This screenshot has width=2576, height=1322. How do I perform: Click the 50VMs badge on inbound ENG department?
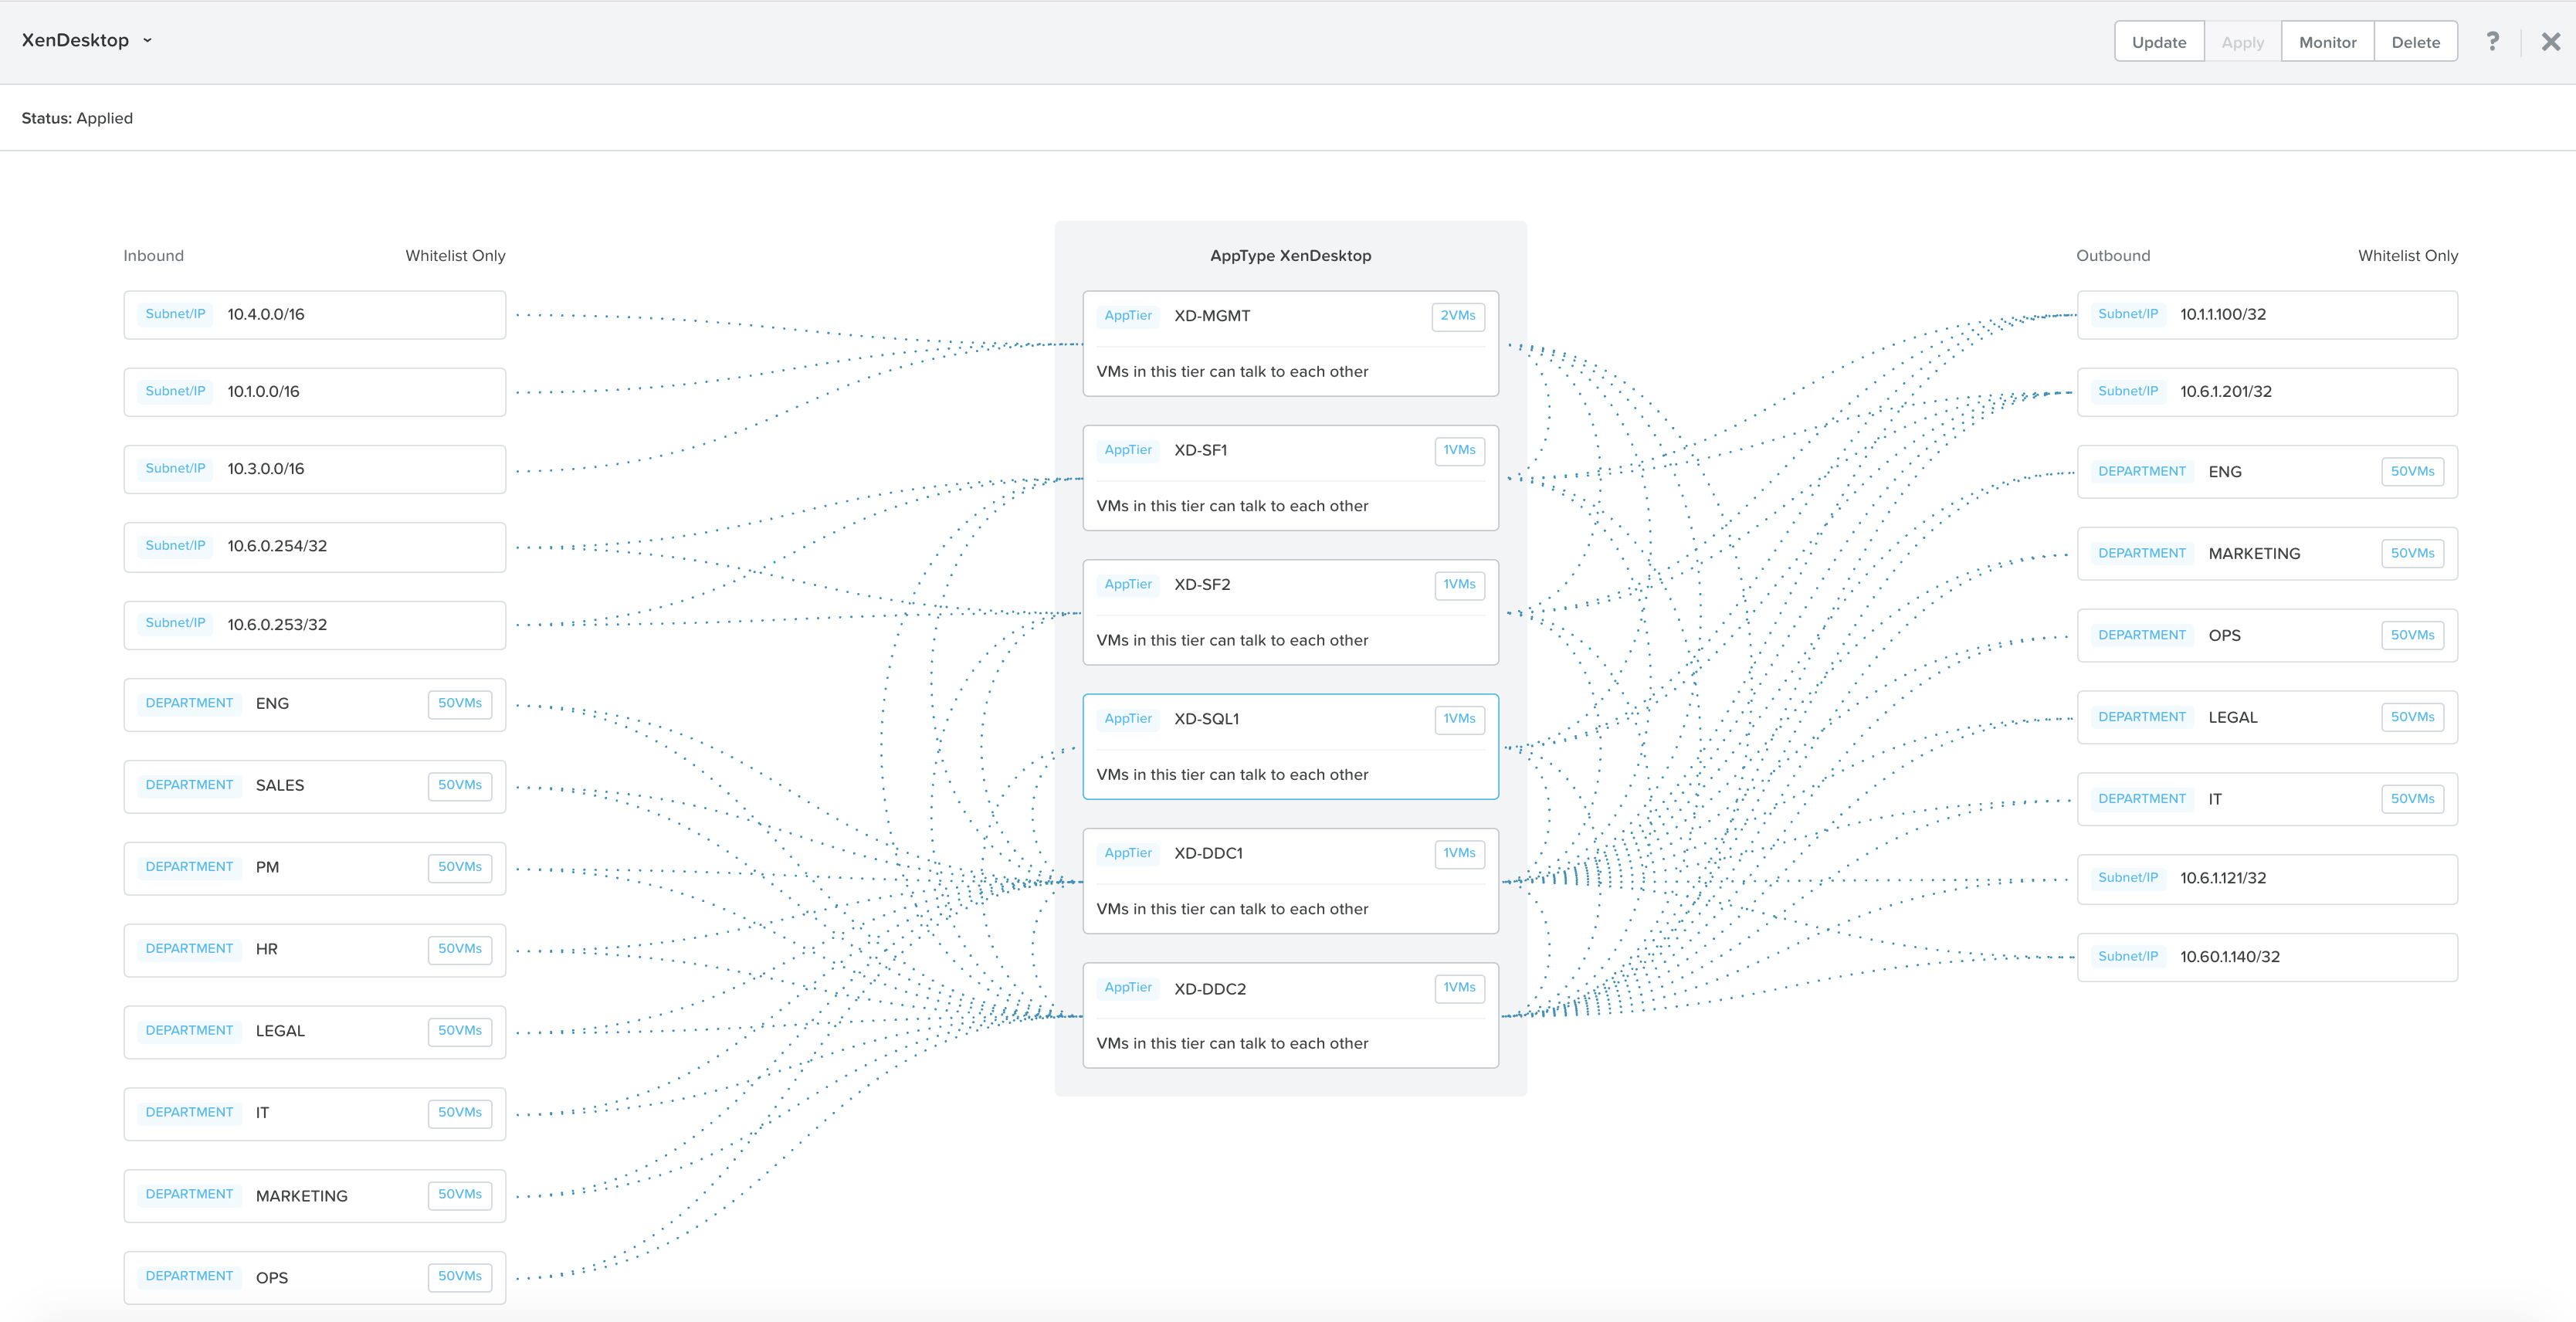coord(460,703)
